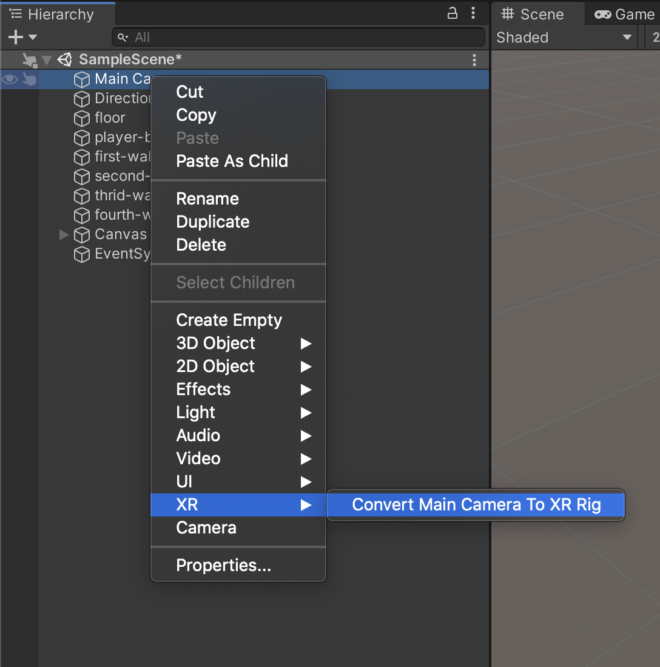Select the floor object cube icon
The width and height of the screenshot is (660, 667).
[x=82, y=118]
